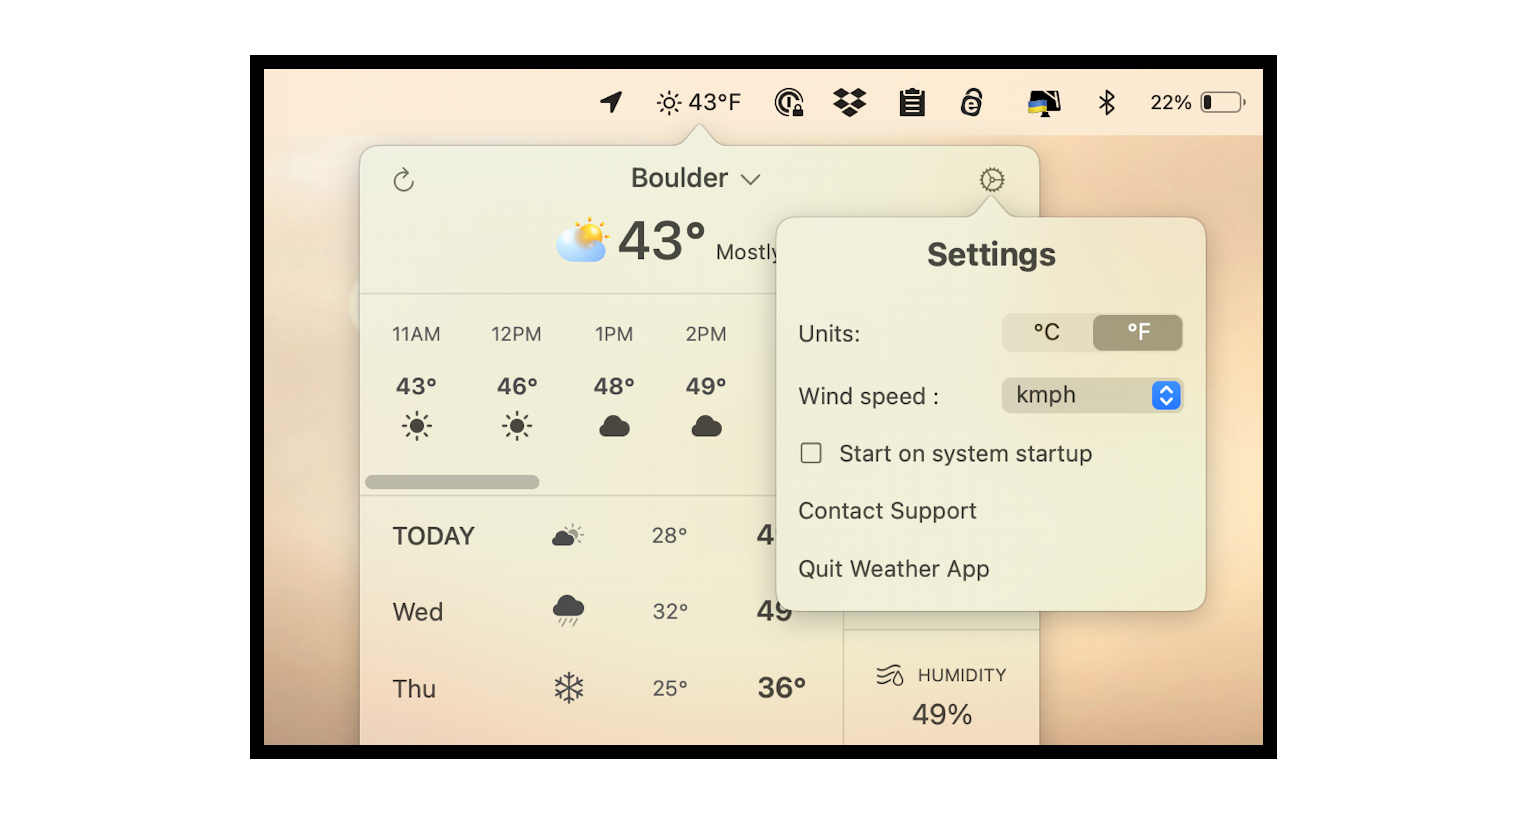Click the Bluetooth icon in the menu bar
The width and height of the screenshot is (1527, 814).
(x=1107, y=101)
